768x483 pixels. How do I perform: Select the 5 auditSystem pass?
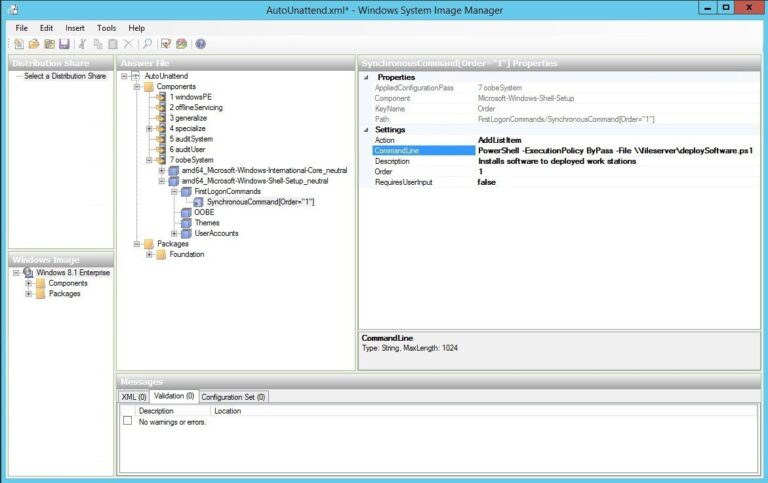pyautogui.click(x=191, y=139)
